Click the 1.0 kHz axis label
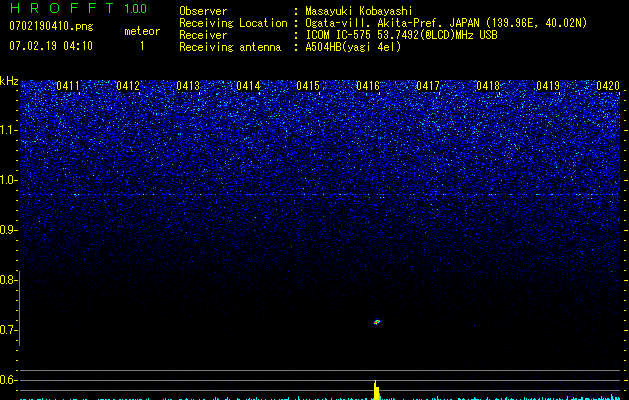 pyautogui.click(x=8, y=181)
